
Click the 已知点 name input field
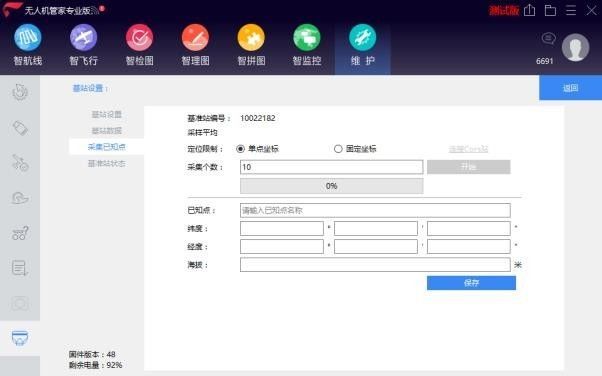point(375,210)
